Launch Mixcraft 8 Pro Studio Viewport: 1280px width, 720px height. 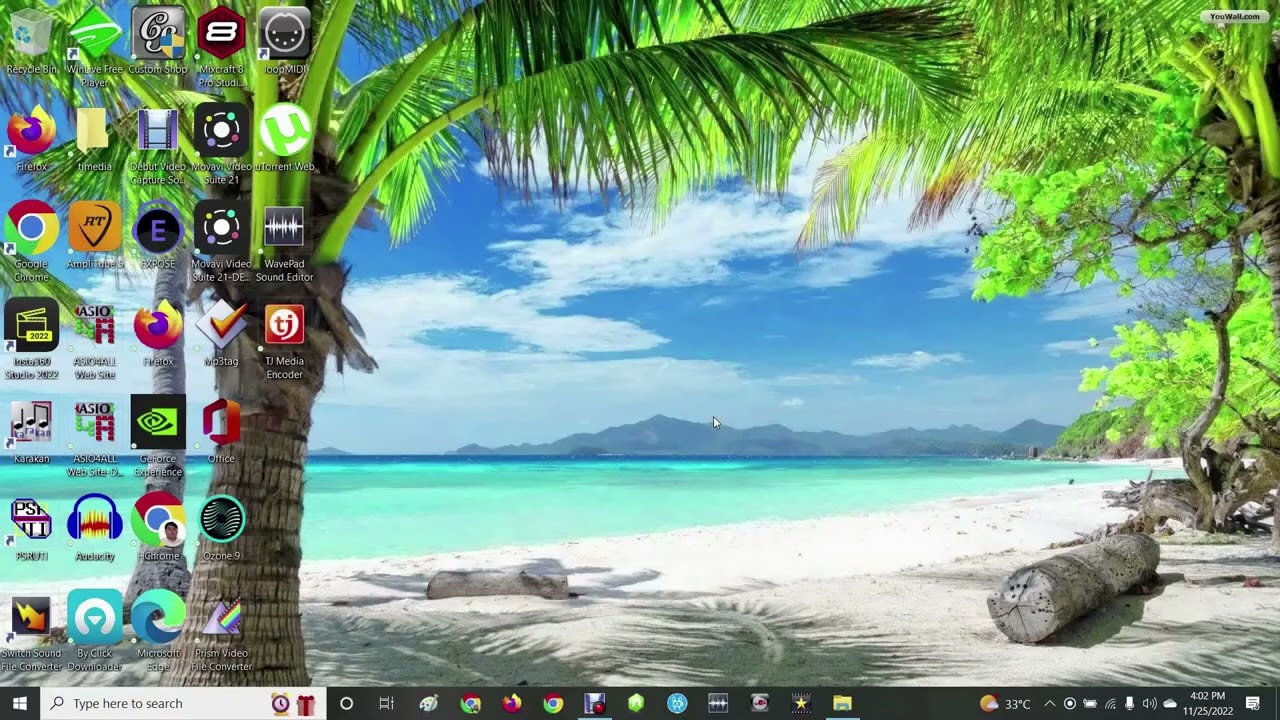click(x=221, y=47)
